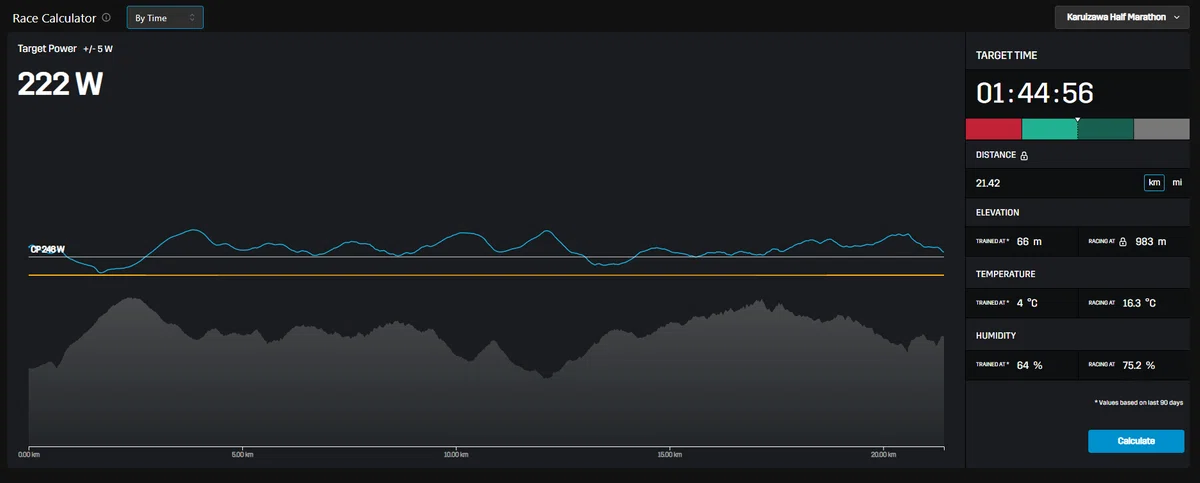Click the TEMPERATURE section heading

point(1005,273)
